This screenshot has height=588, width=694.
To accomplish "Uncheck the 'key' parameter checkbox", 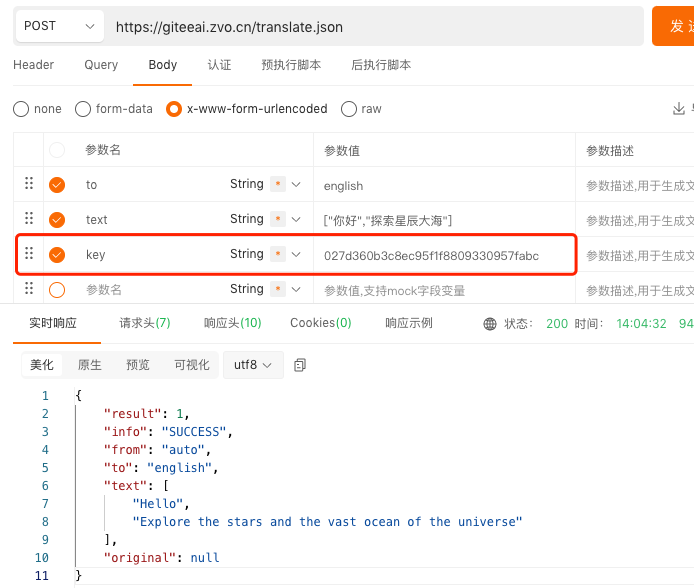I will (x=57, y=255).
